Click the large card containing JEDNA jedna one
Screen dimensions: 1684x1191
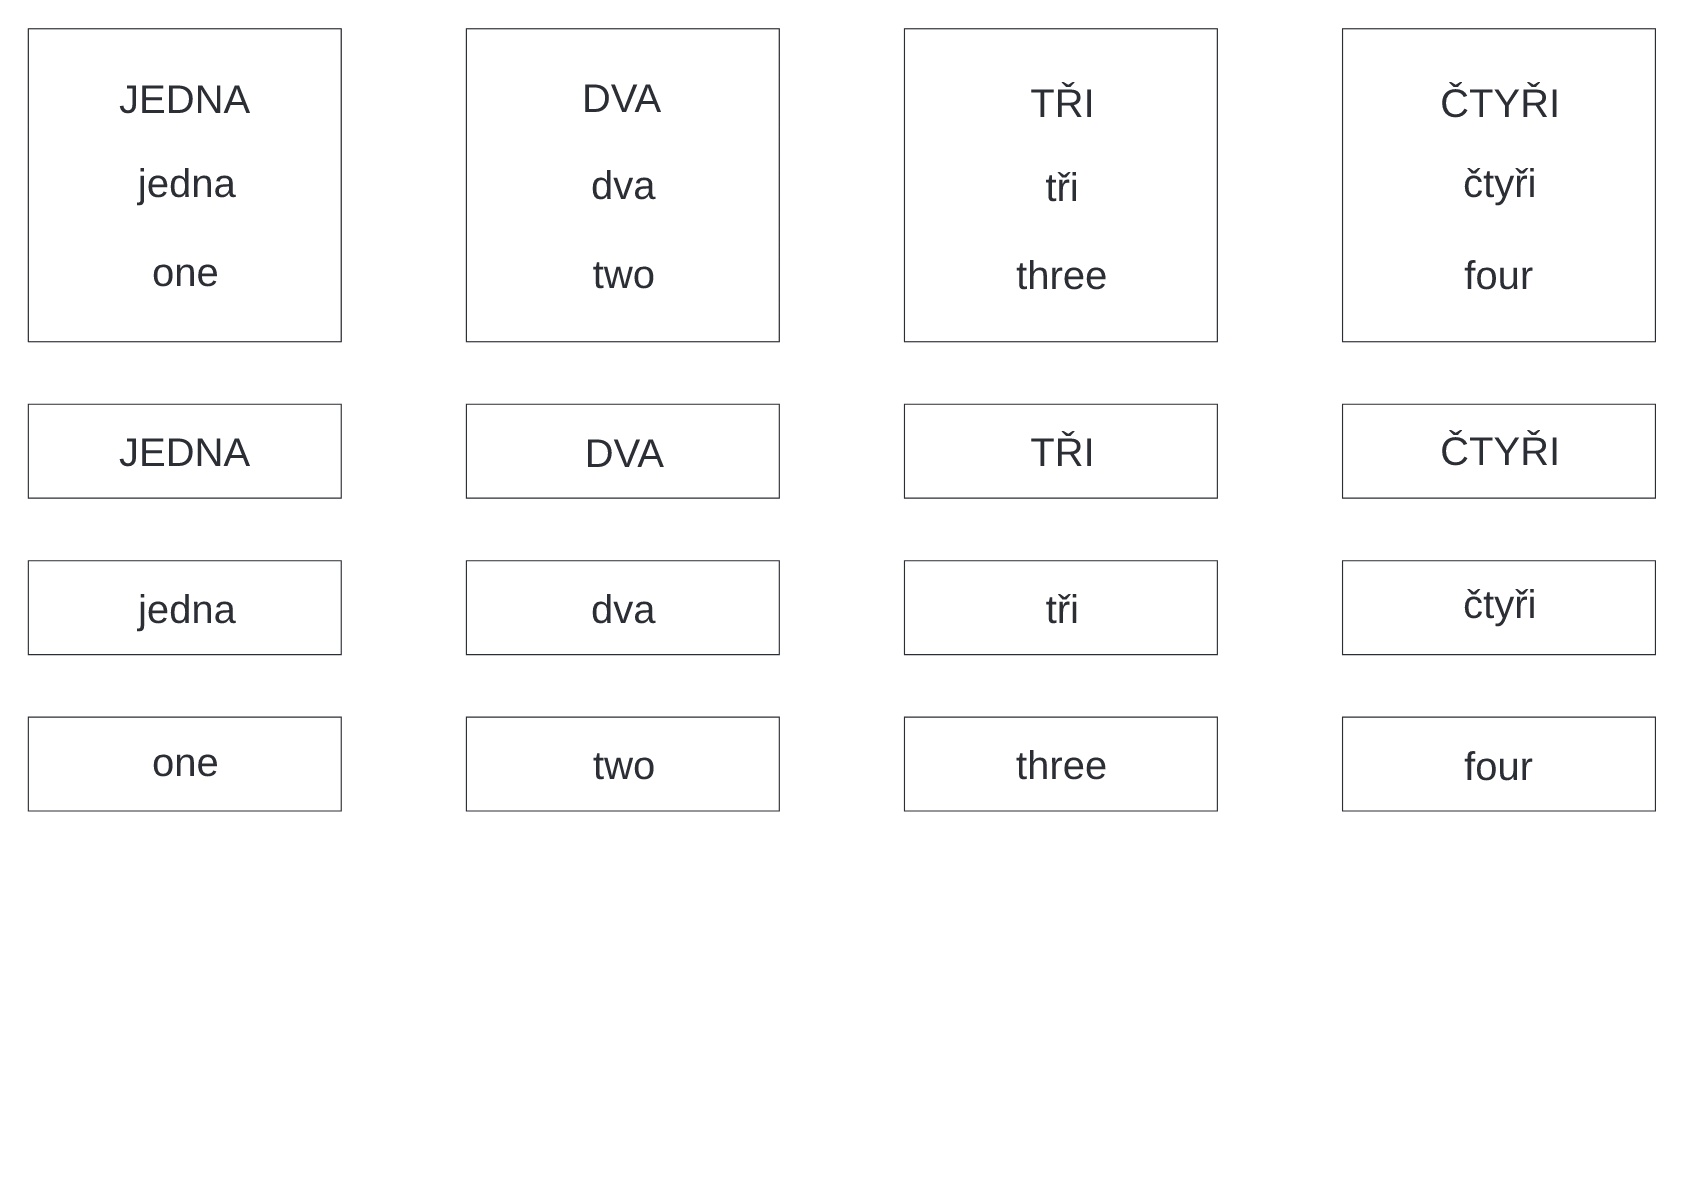click(x=184, y=185)
